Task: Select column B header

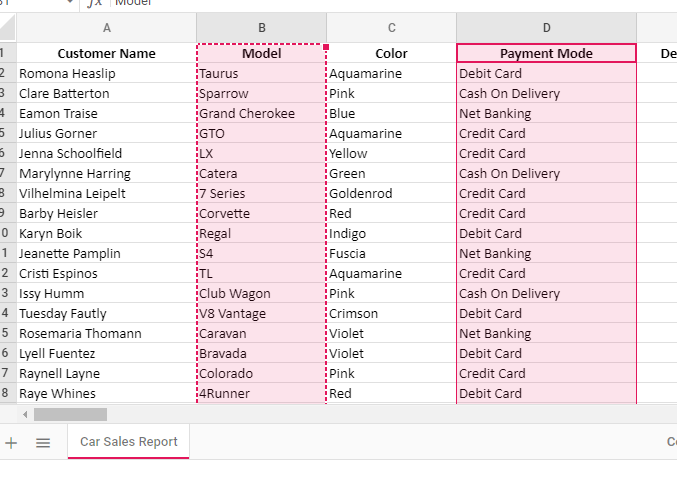Action: 262,28
